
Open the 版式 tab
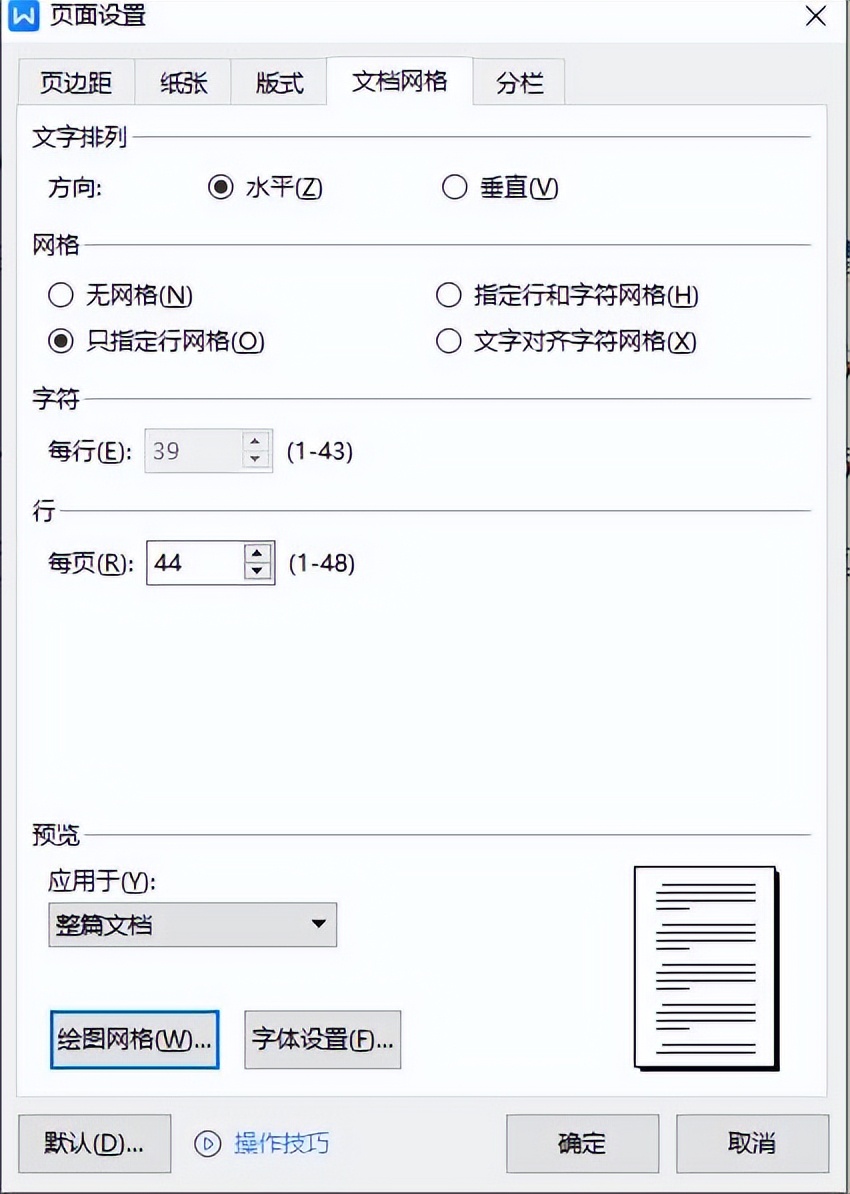pos(280,82)
